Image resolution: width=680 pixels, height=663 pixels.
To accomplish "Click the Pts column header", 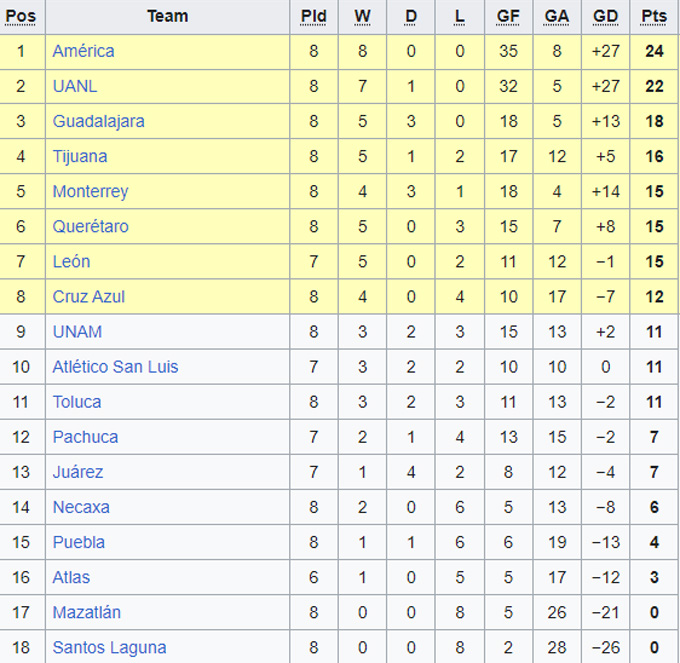I will pos(654,16).
